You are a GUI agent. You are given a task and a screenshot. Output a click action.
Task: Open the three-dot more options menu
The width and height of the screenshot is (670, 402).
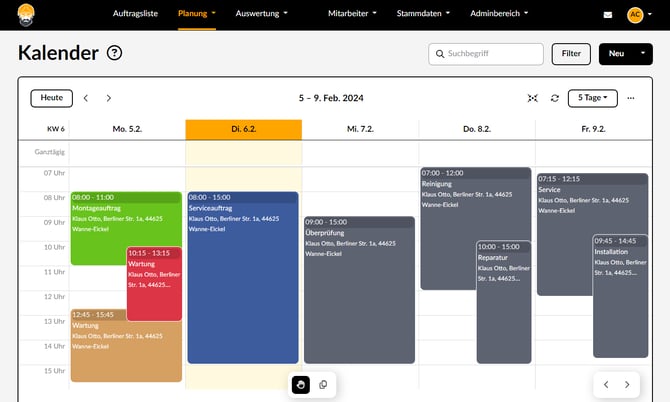tap(631, 98)
